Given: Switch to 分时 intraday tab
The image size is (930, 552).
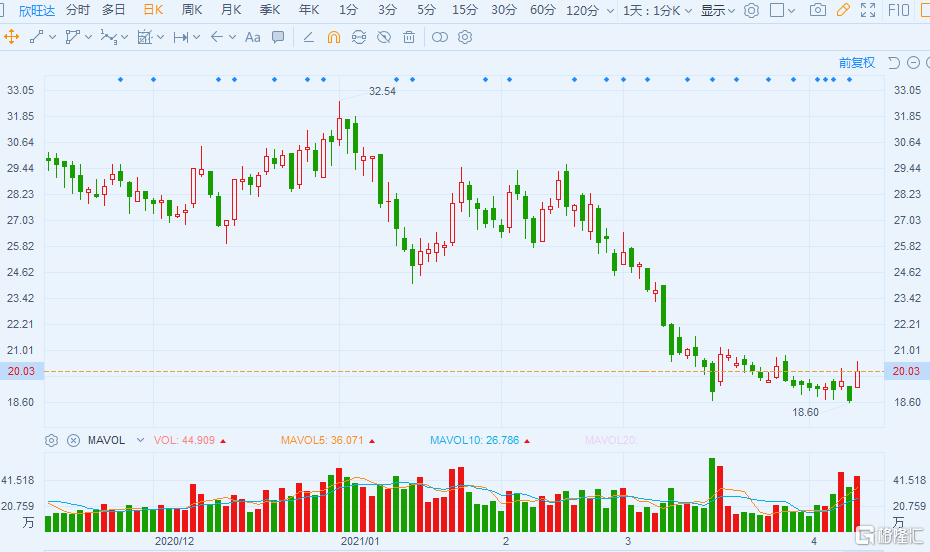Looking at the screenshot, I should pos(77,10).
